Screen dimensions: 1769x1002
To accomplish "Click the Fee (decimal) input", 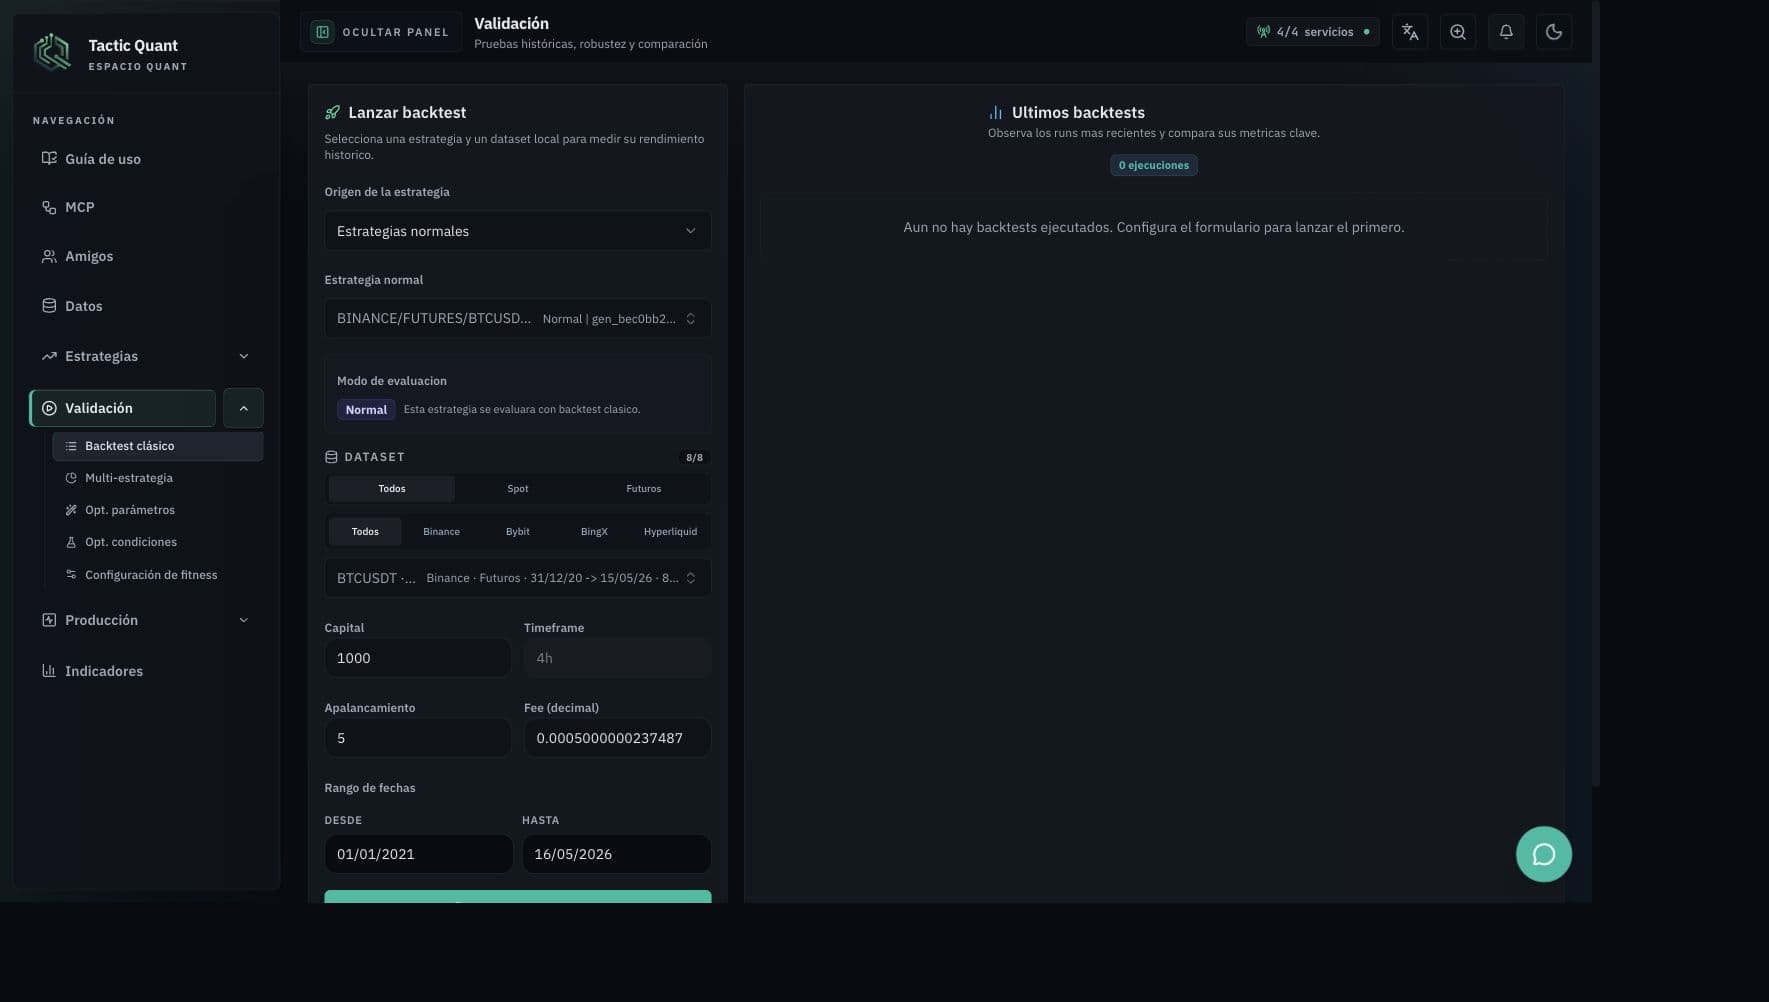I will click(x=617, y=738).
